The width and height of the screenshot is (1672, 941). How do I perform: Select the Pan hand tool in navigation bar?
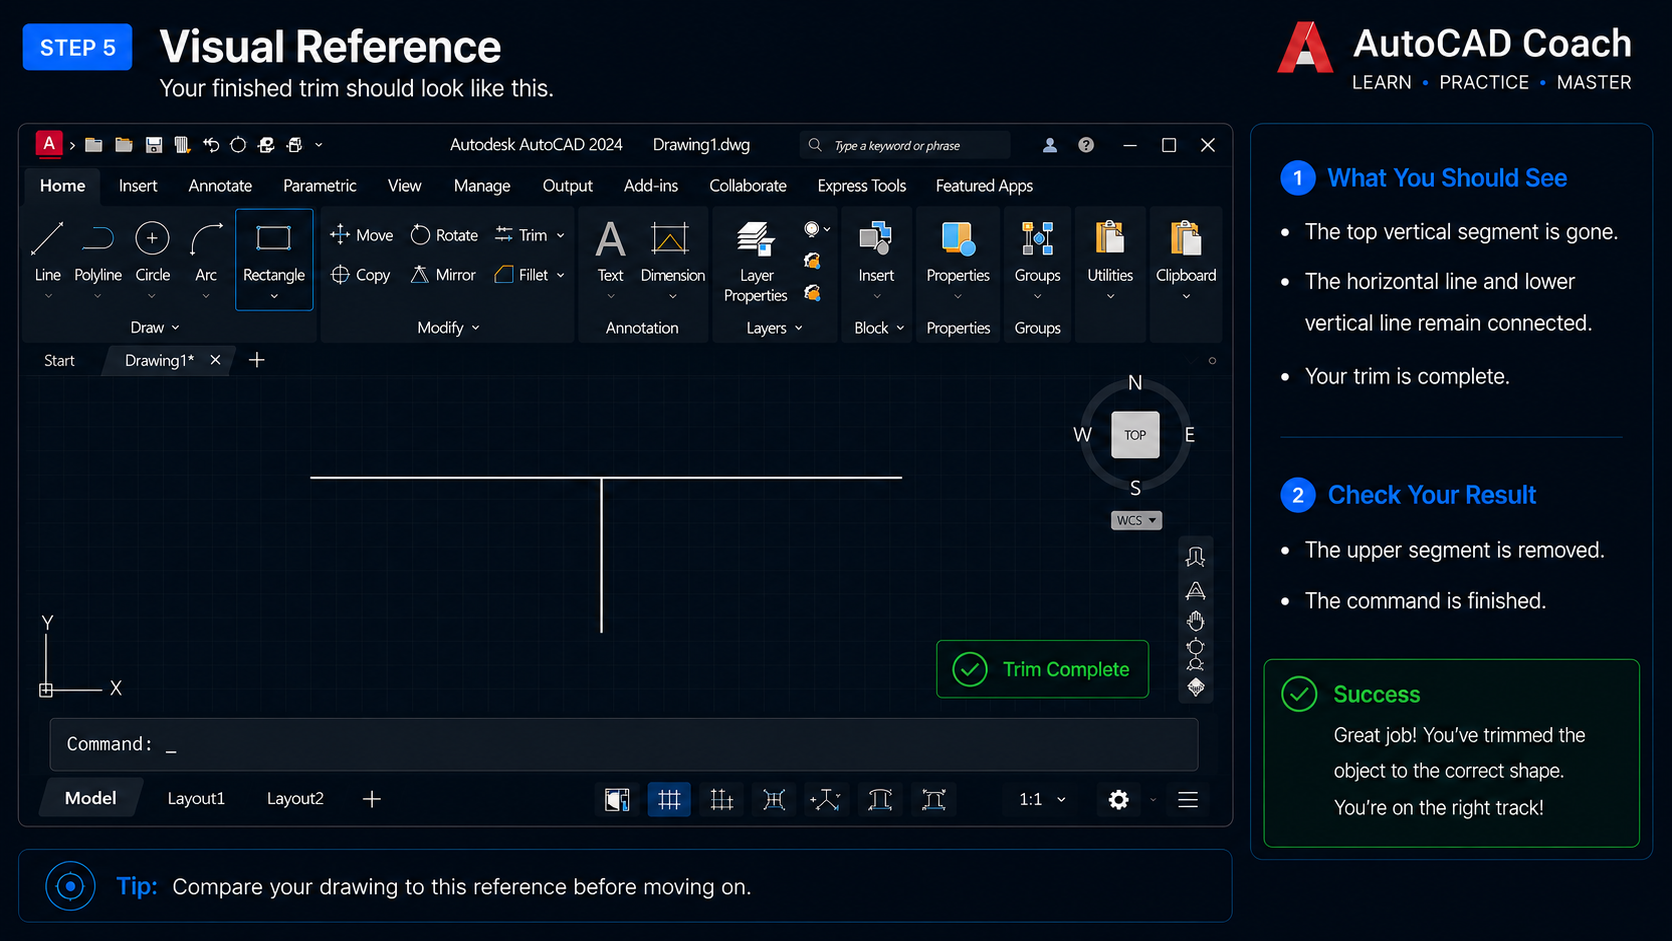tap(1195, 621)
